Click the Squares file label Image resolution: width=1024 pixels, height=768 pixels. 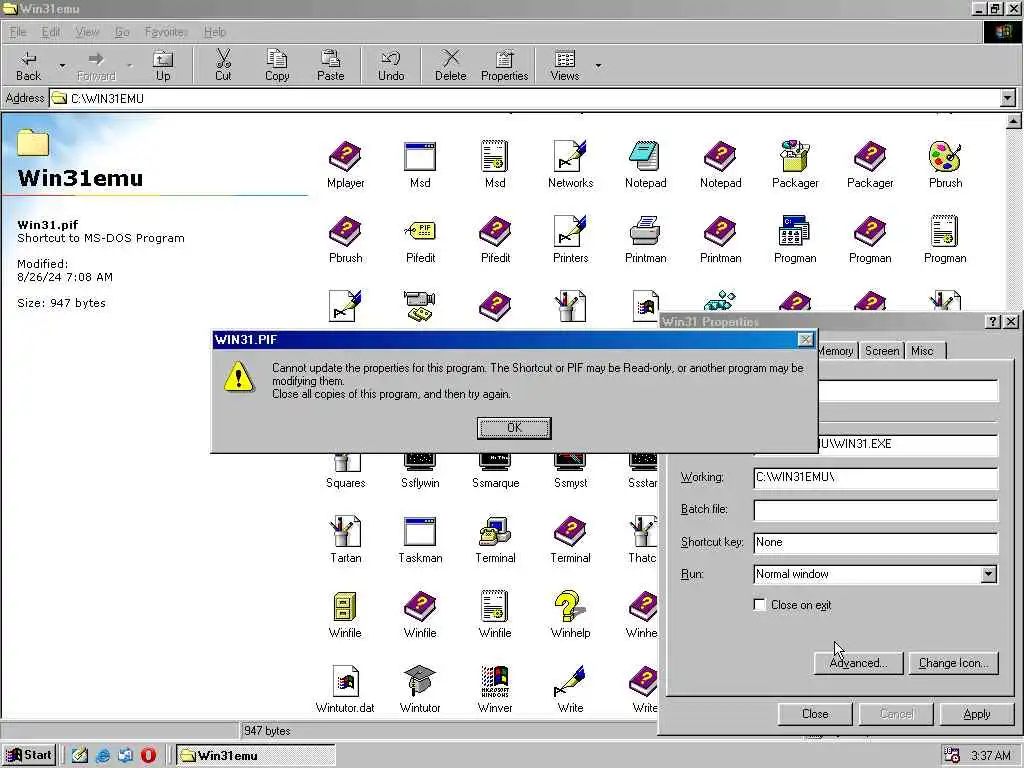(x=345, y=483)
